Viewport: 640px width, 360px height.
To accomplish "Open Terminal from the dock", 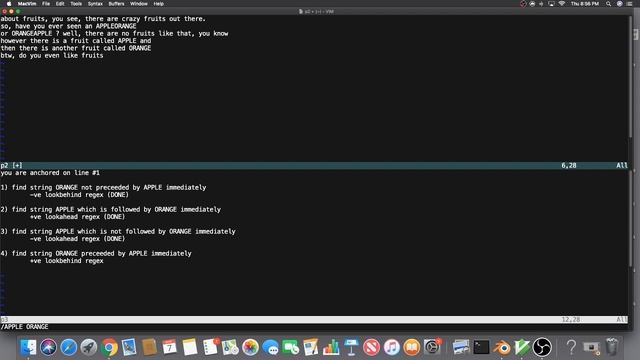I will (481, 347).
